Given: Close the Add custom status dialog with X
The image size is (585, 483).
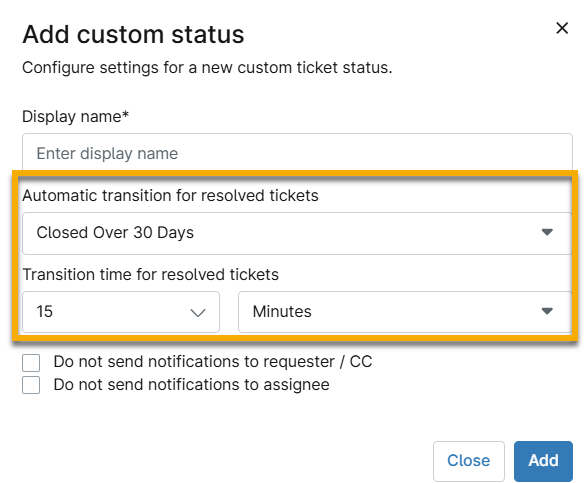Looking at the screenshot, I should pyautogui.click(x=562, y=28).
